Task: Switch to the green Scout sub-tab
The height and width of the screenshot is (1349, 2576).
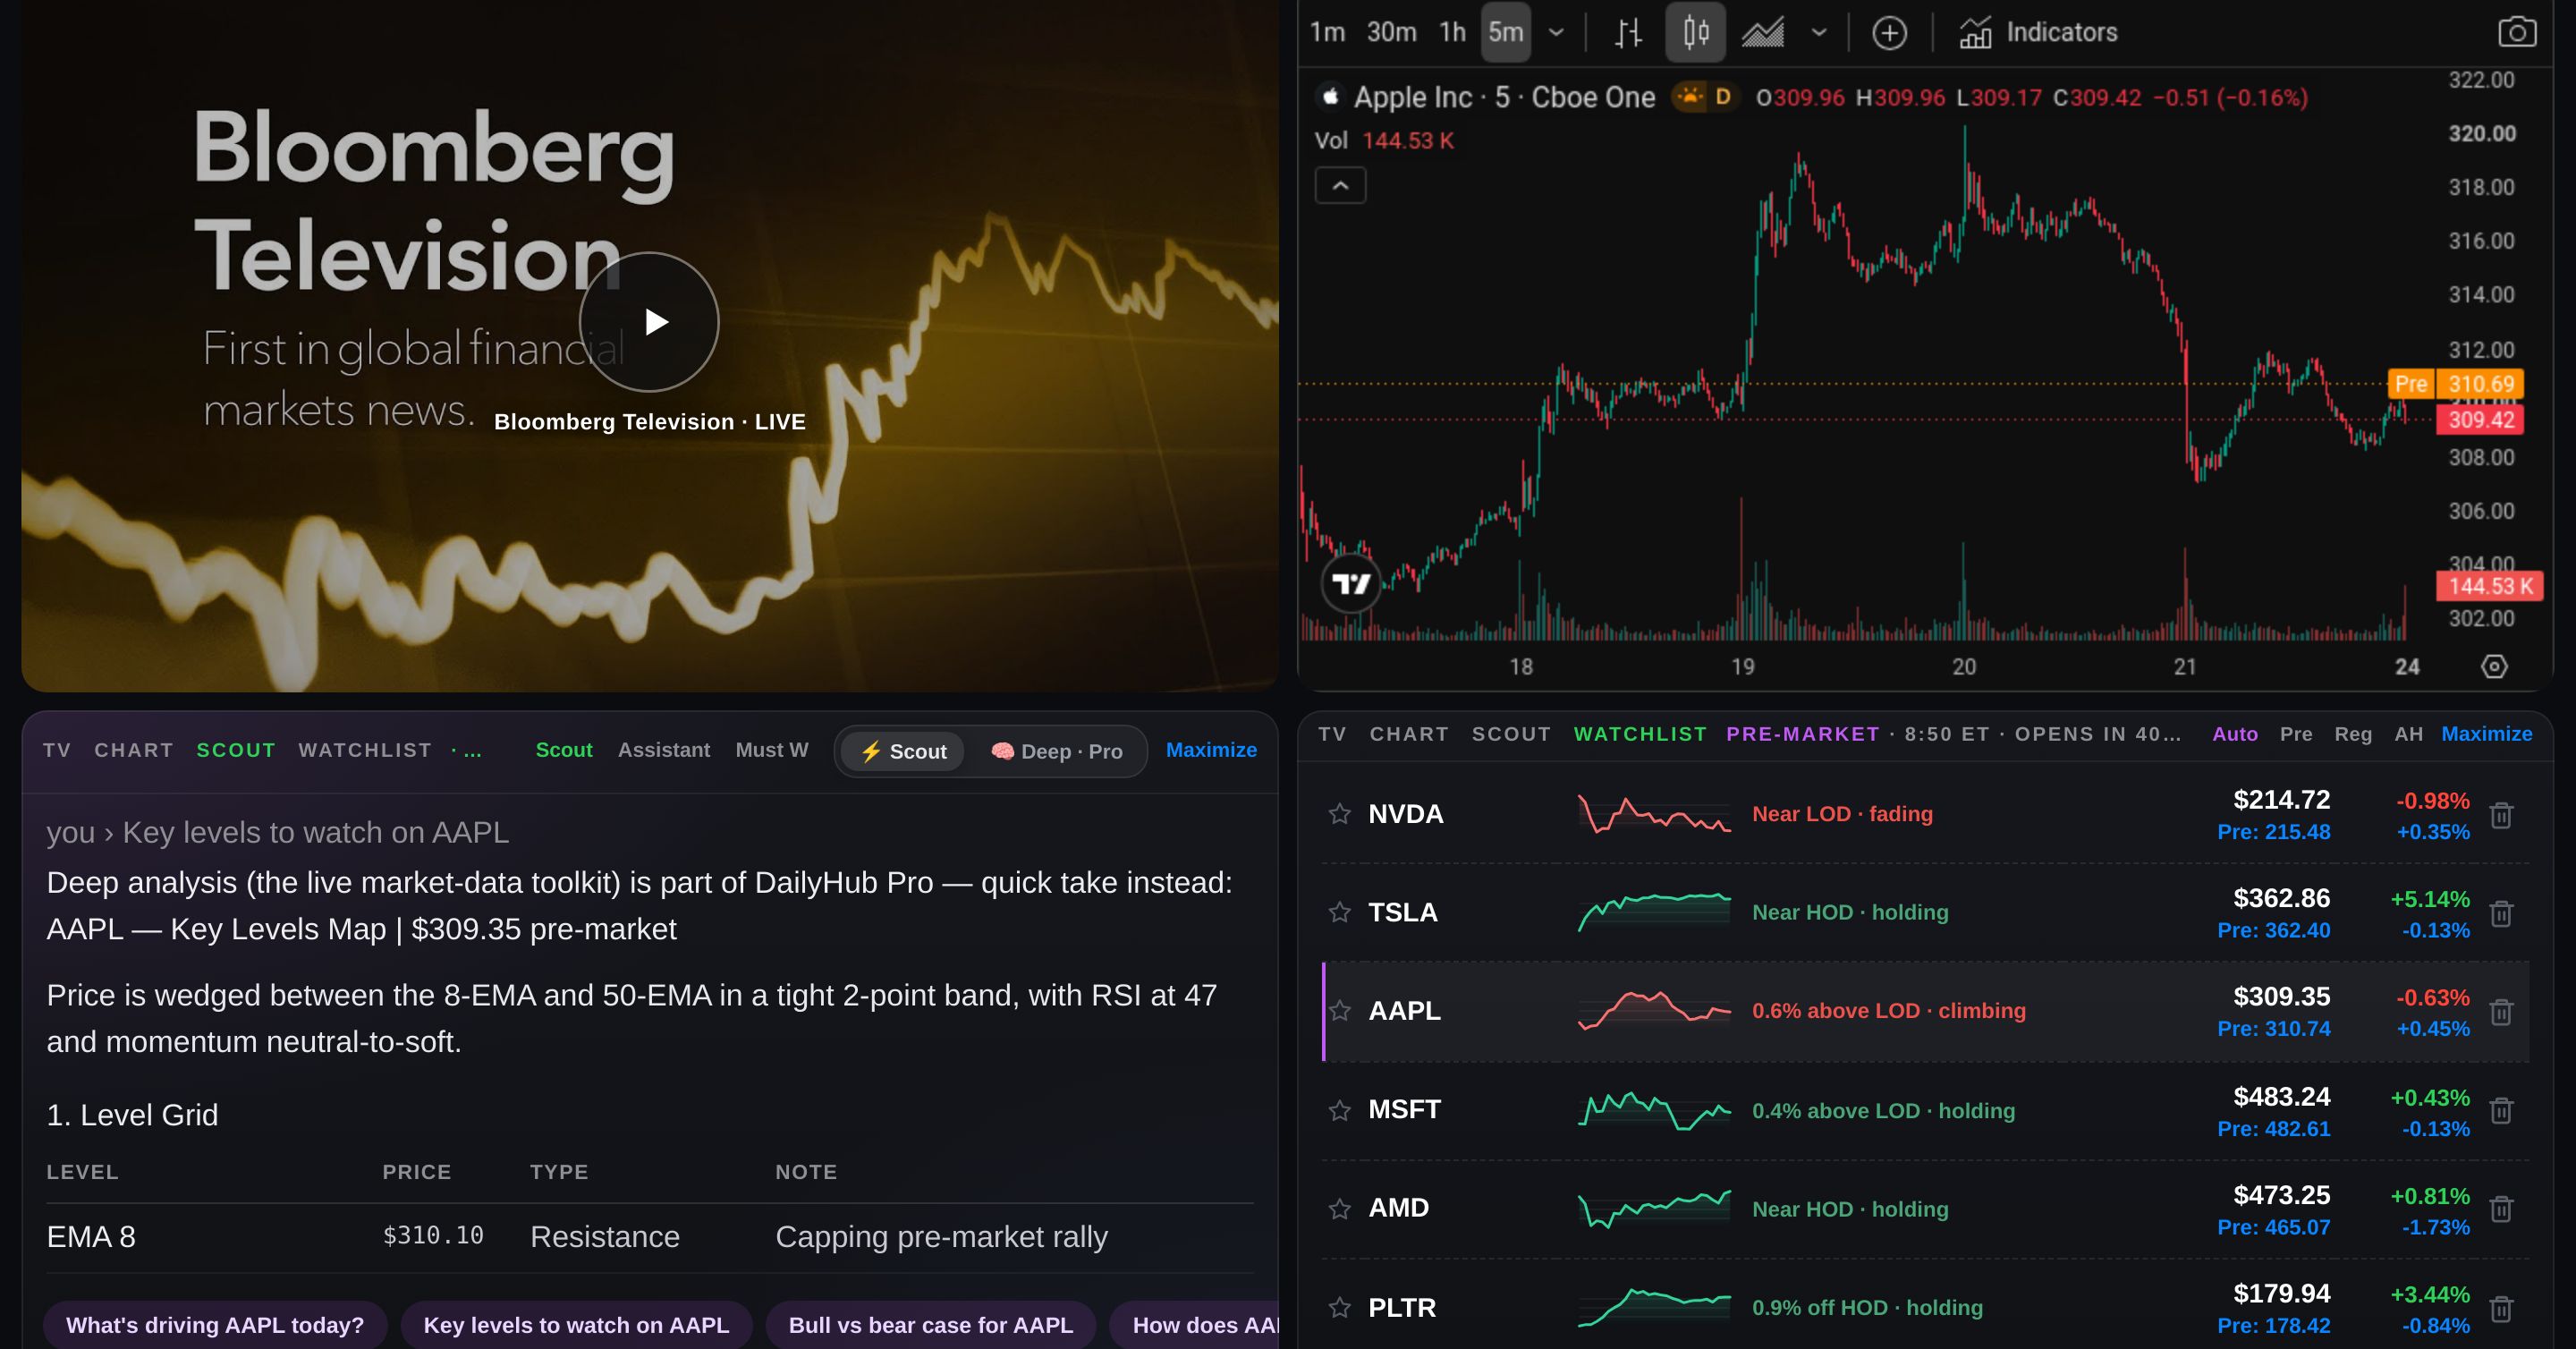Action: [x=564, y=750]
